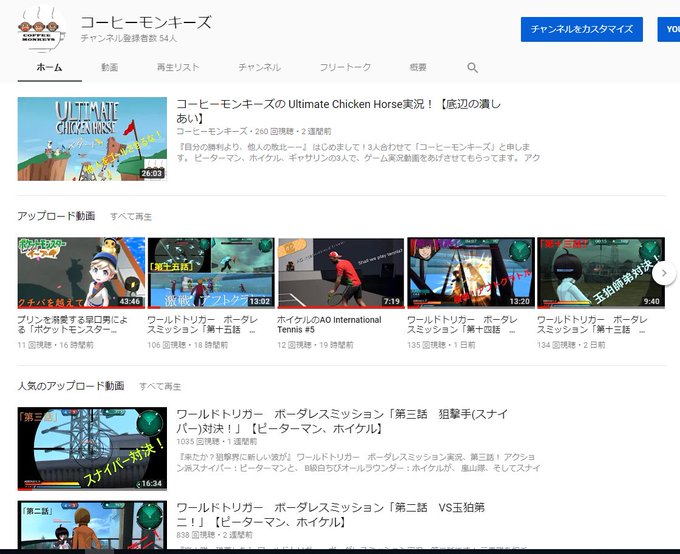Open channel search magnifier icon
The width and height of the screenshot is (680, 554).
point(472,68)
